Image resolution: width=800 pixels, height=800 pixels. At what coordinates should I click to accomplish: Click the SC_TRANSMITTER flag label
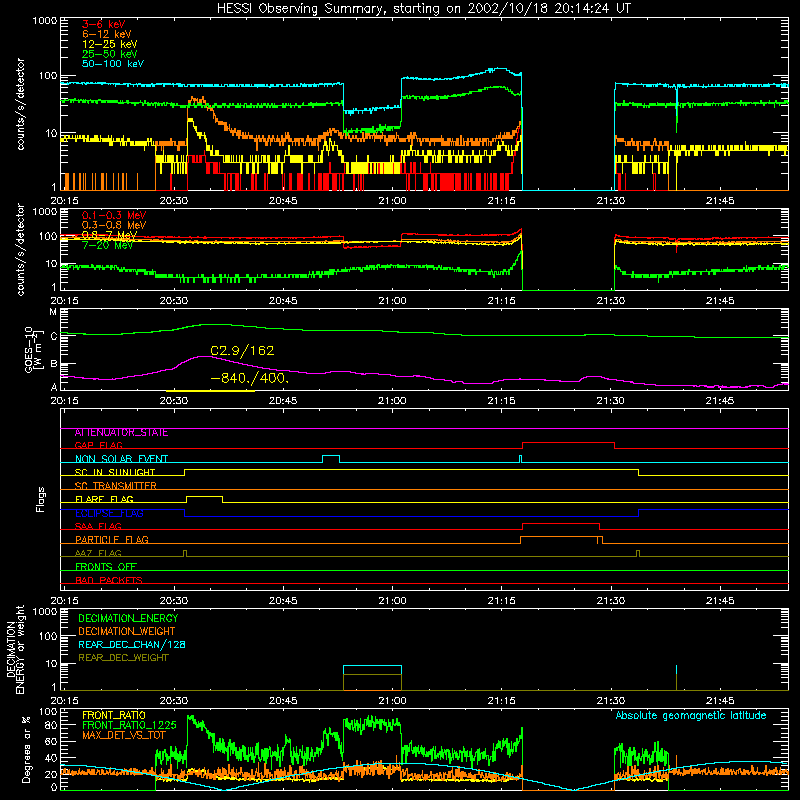116,486
